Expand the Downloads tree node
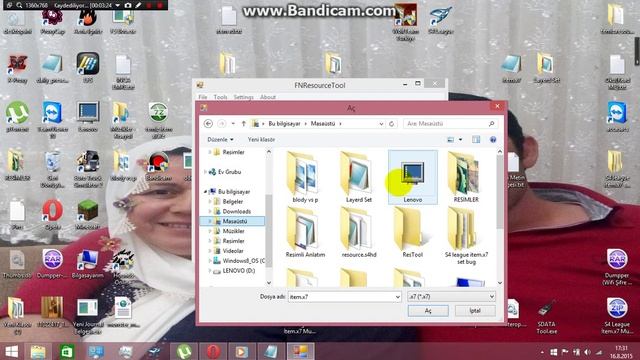Image resolution: width=640 pixels, height=360 pixels. coord(210,211)
